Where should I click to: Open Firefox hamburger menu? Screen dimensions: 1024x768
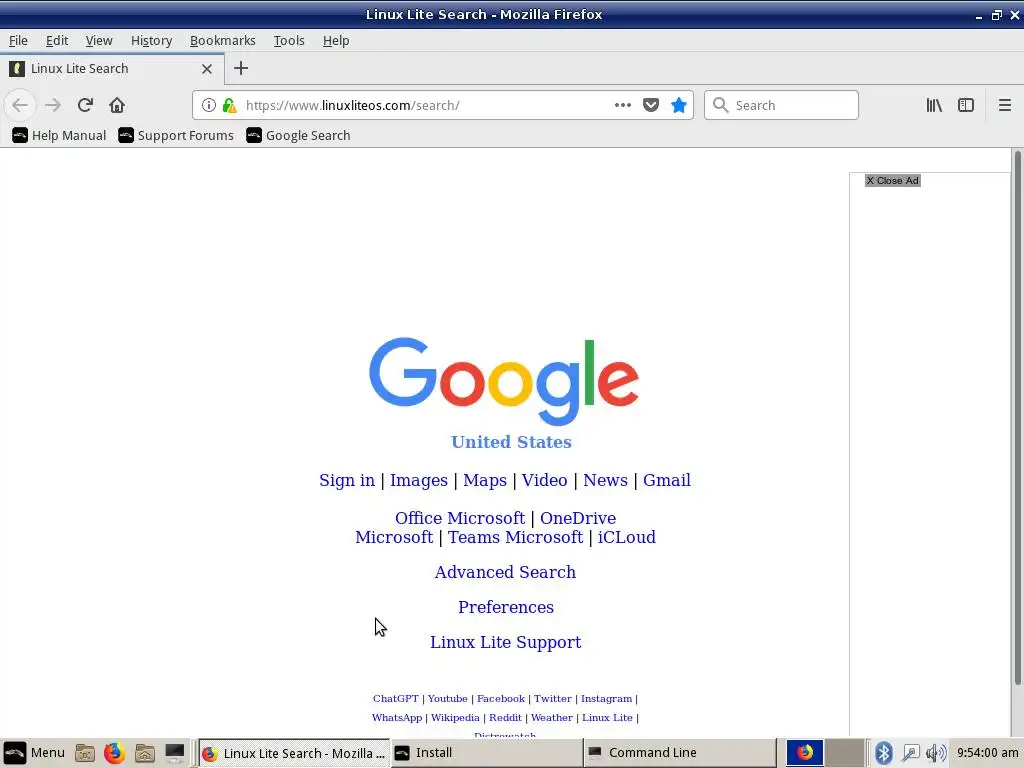coord(1004,105)
